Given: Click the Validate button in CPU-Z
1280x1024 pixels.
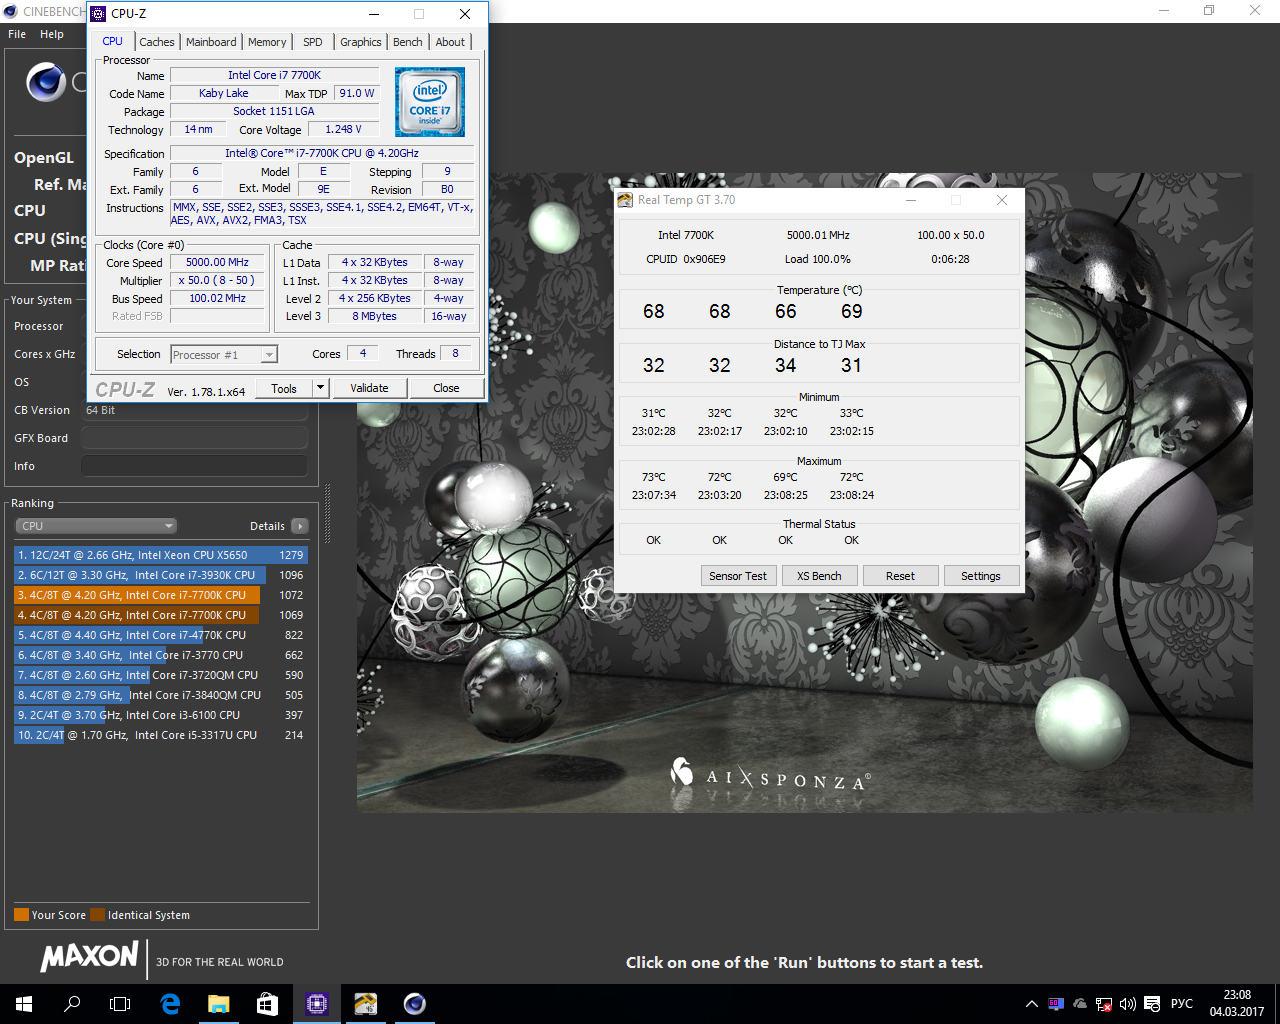Looking at the screenshot, I should tap(369, 388).
